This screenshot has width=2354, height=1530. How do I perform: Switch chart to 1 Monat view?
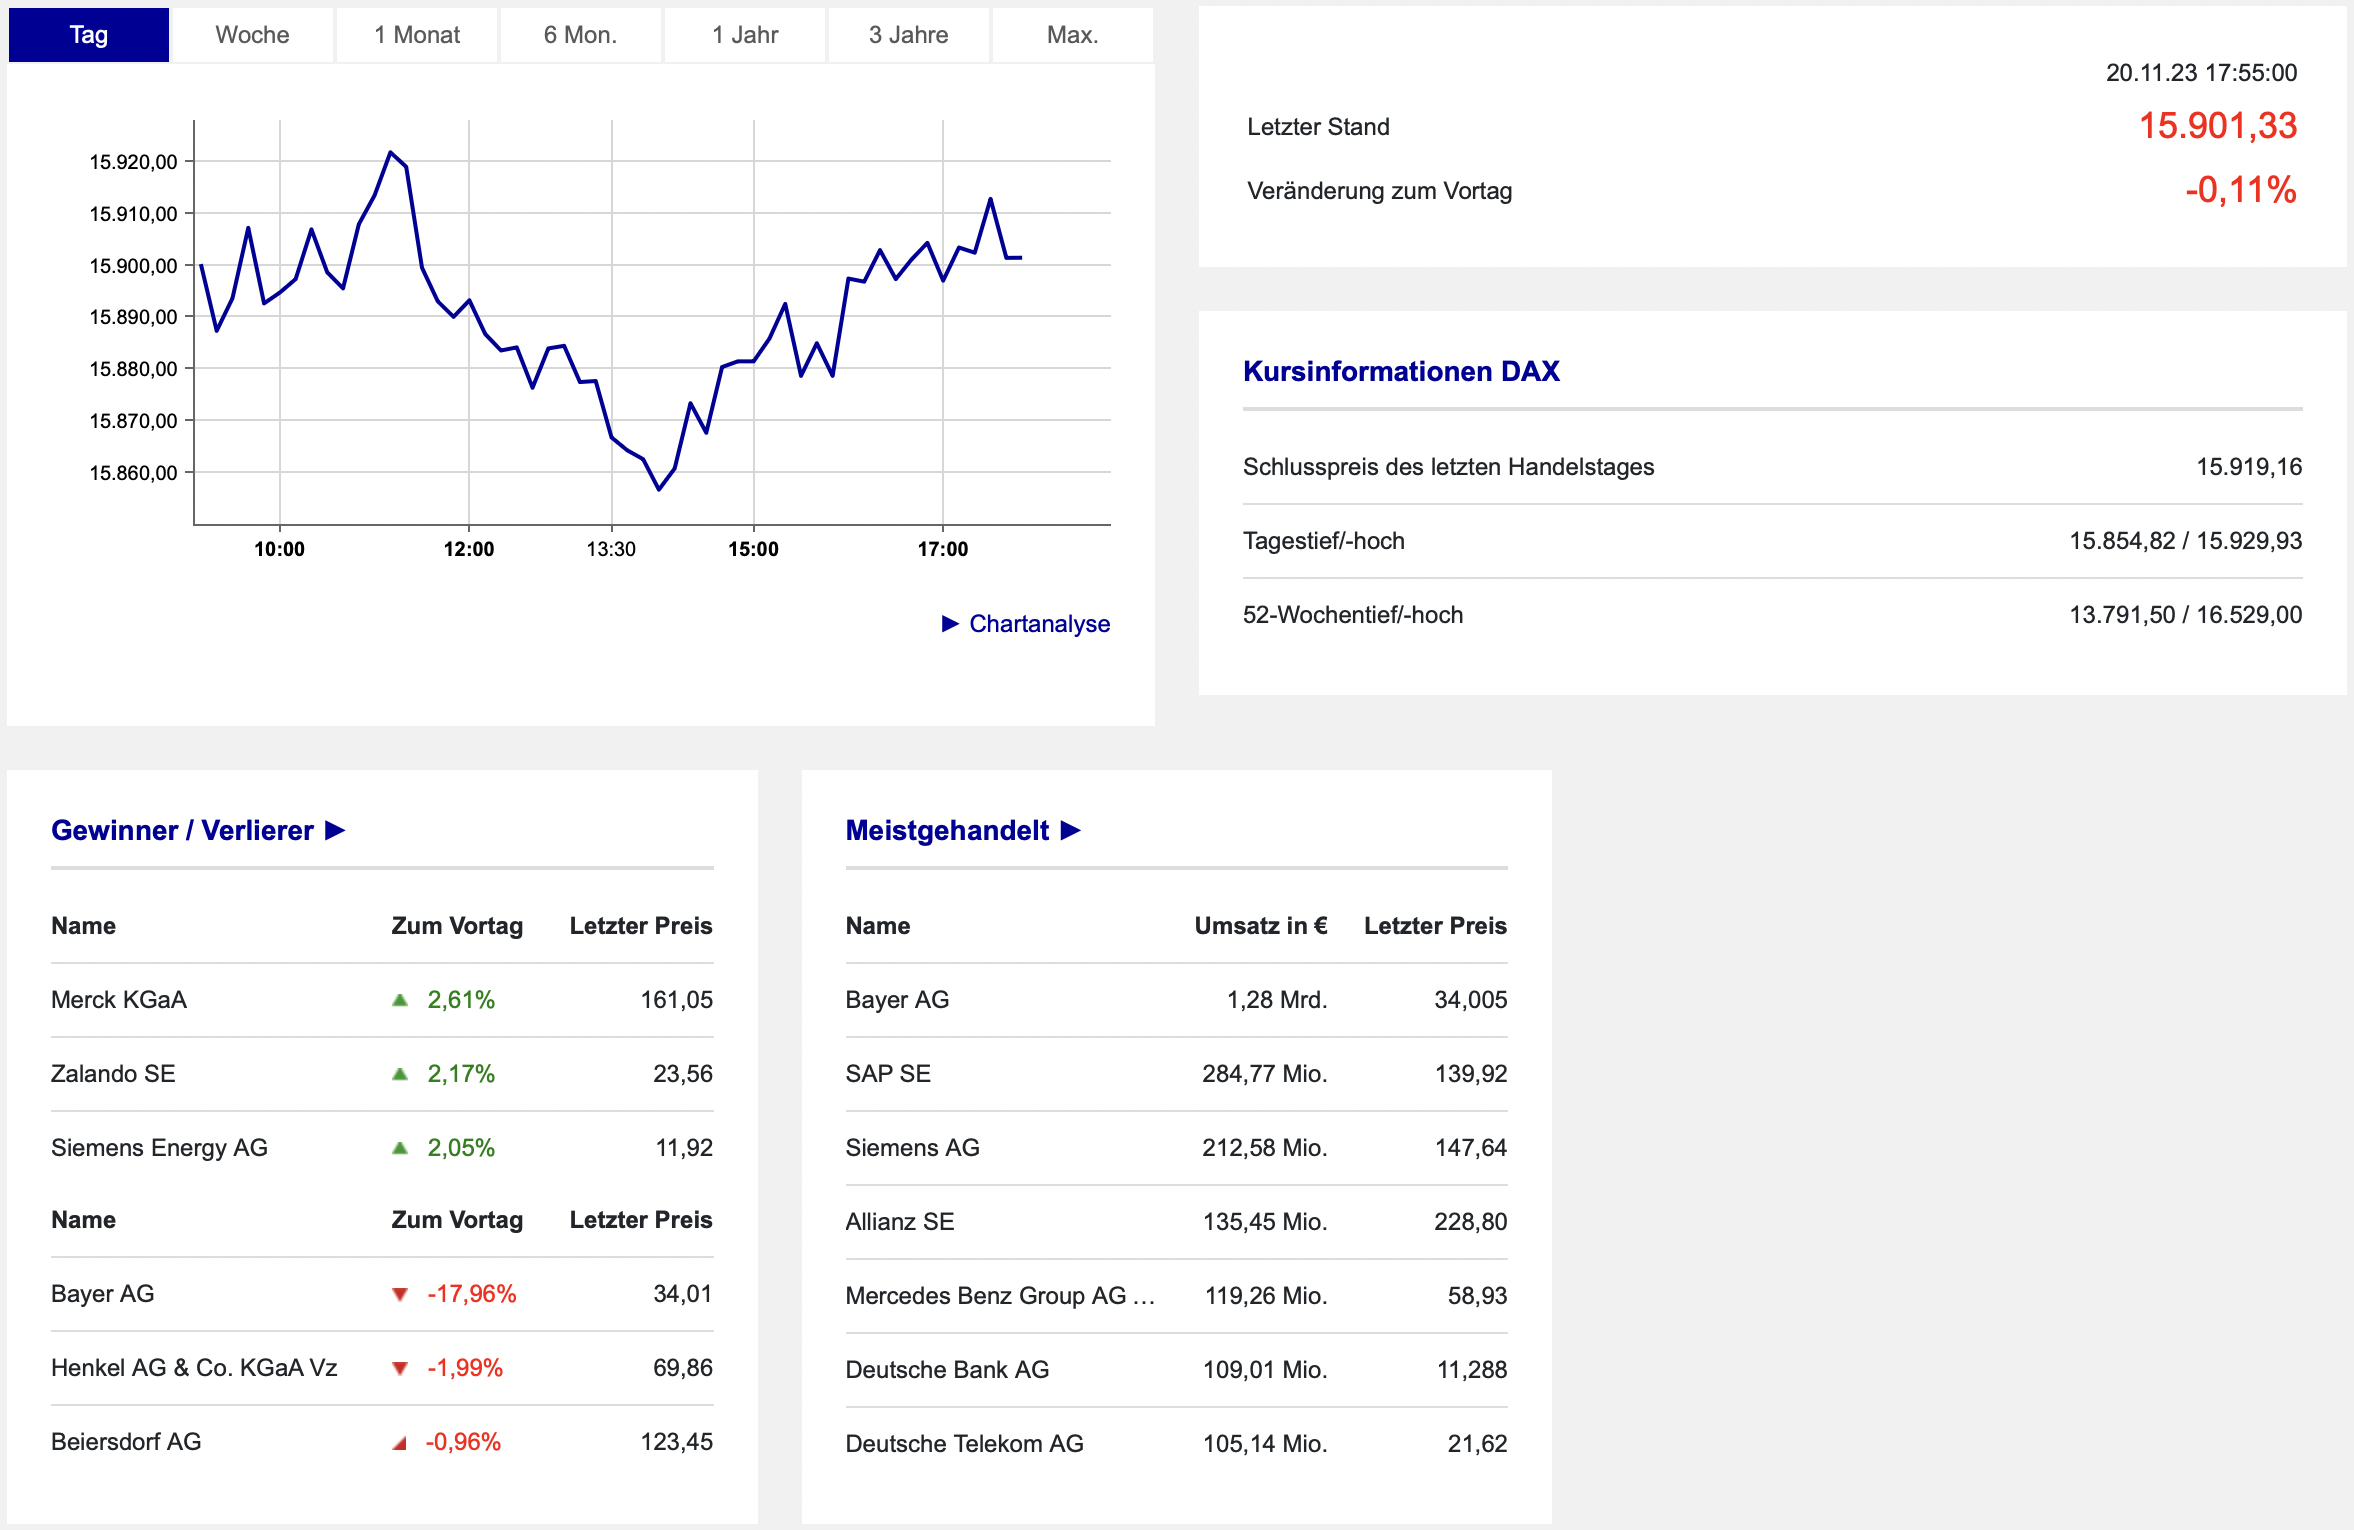pyautogui.click(x=417, y=35)
